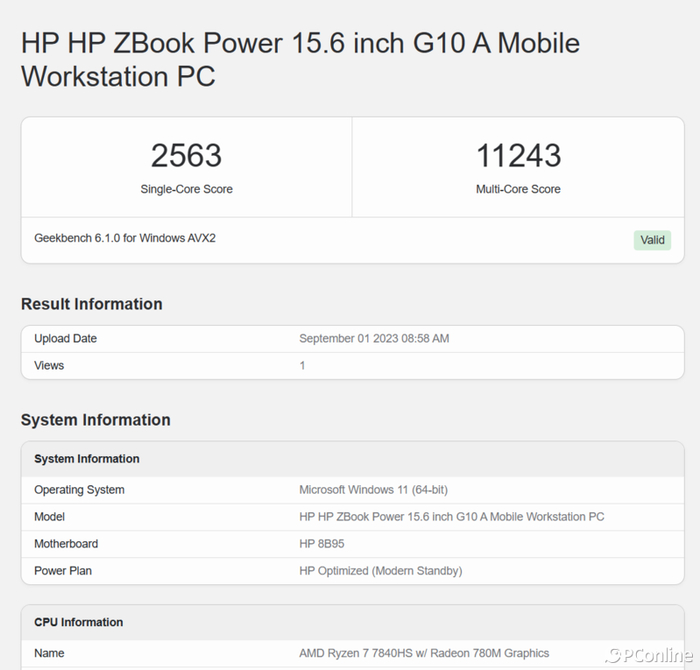Click the Power Plan row label
The height and width of the screenshot is (670, 700).
pos(63,571)
